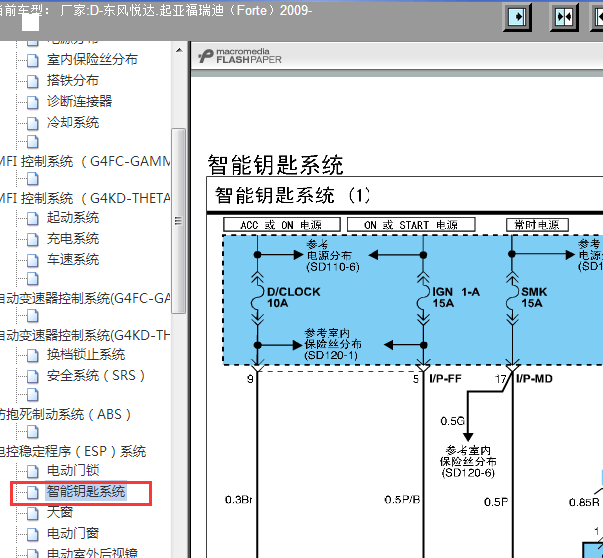Click the tree panel scrollbar thumb
Screen dimensions: 603x558
click(x=178, y=221)
